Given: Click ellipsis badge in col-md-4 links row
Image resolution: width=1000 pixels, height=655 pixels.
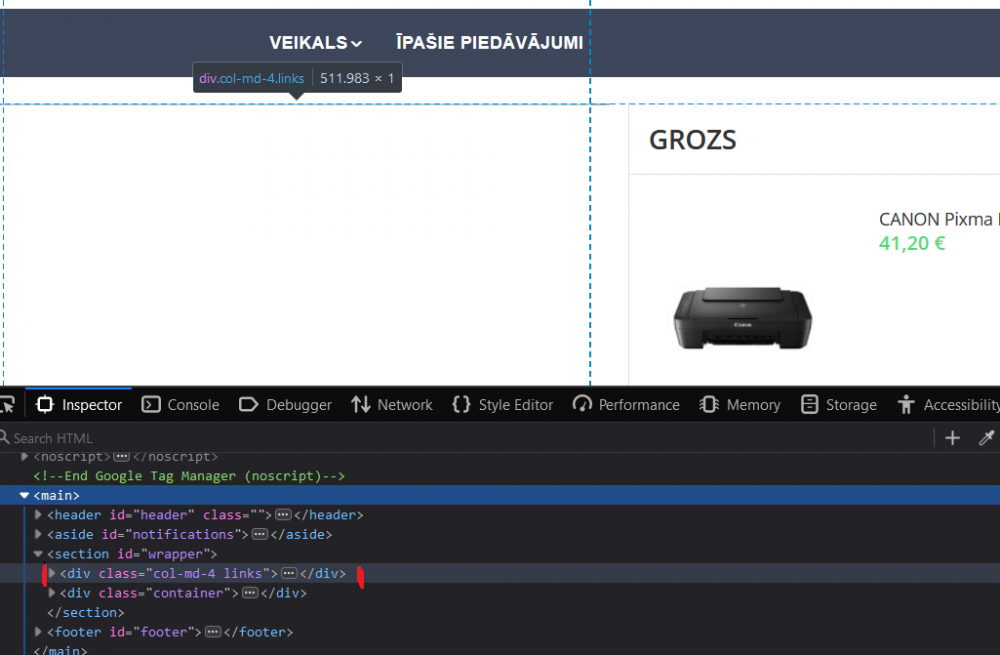Looking at the screenshot, I should [x=290, y=573].
